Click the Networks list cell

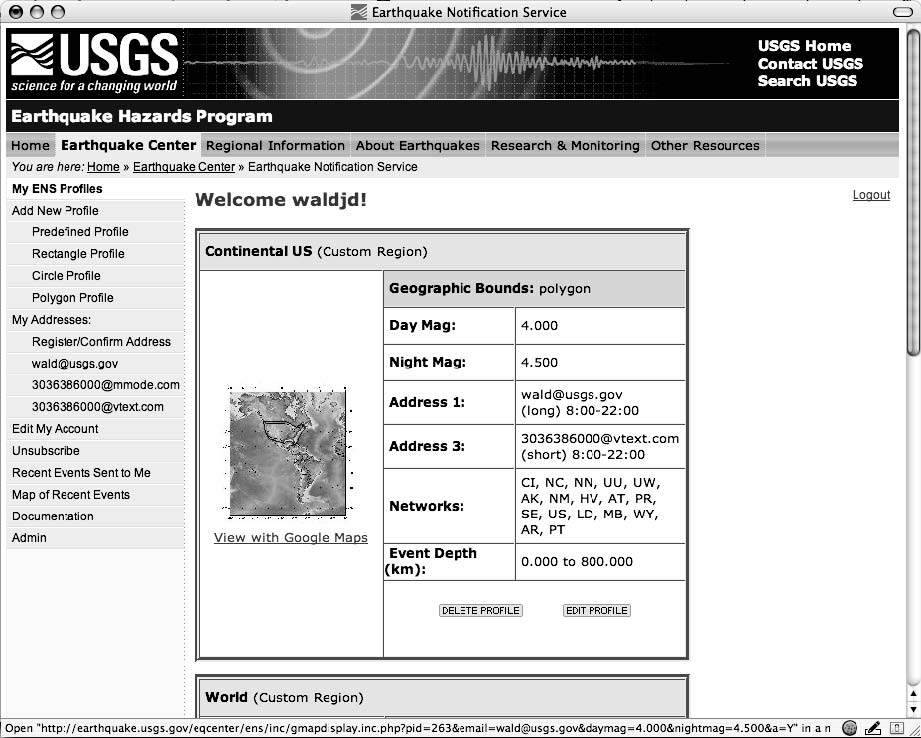pos(600,506)
